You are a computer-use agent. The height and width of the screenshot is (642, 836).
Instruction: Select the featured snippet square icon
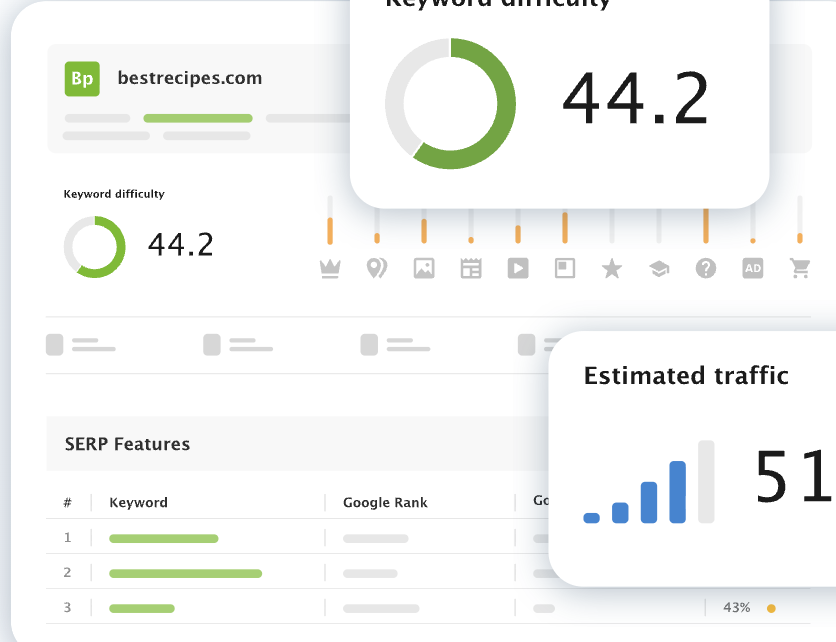pyautogui.click(x=565, y=268)
